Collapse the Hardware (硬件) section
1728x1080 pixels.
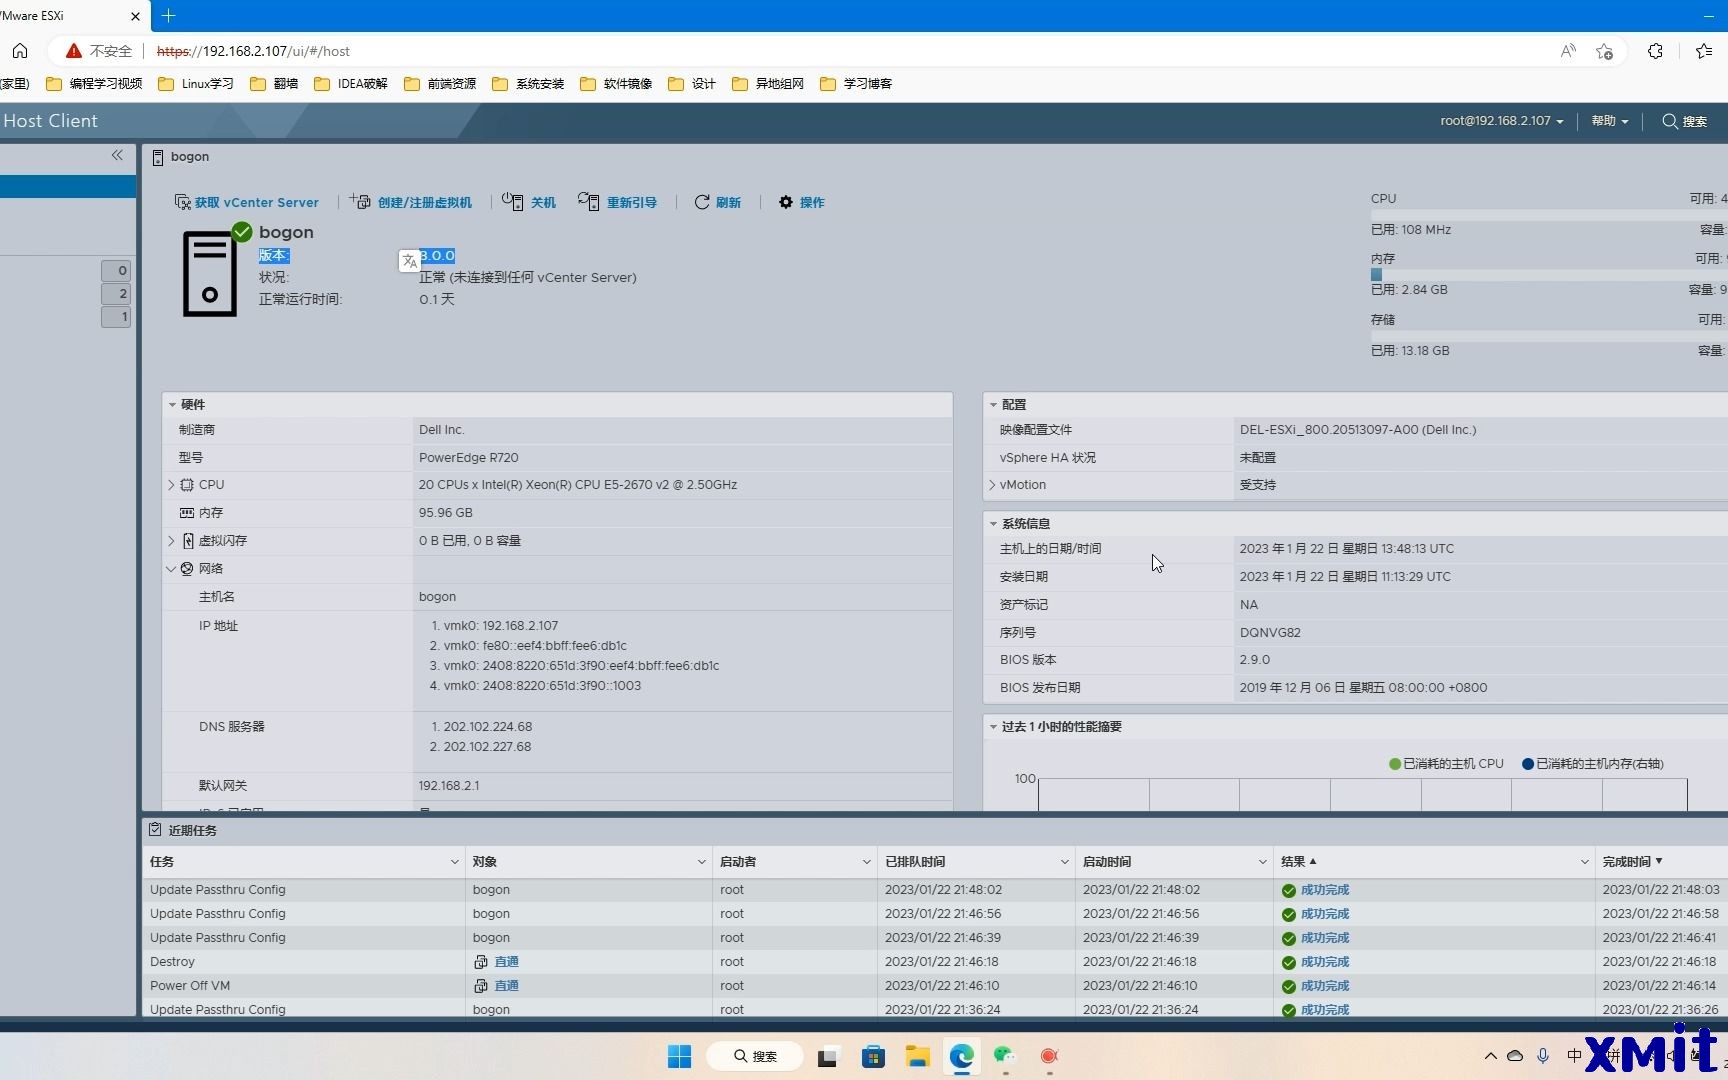click(x=173, y=405)
